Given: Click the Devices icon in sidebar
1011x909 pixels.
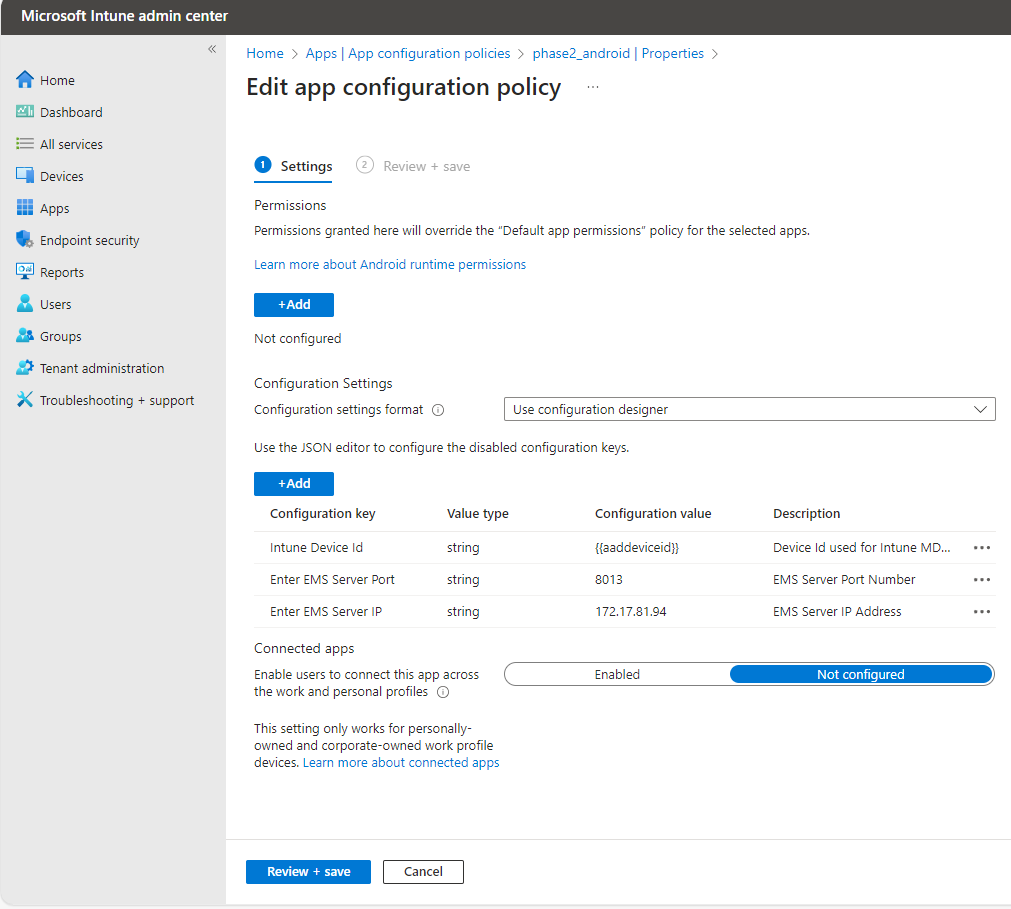Looking at the screenshot, I should pyautogui.click(x=25, y=176).
